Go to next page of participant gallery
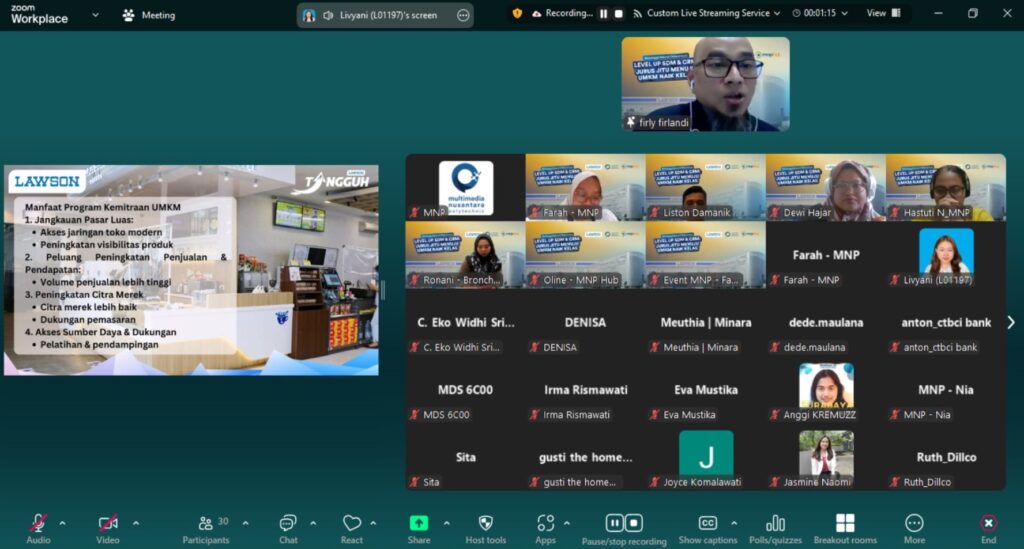Viewport: 1024px width, 549px height. click(x=1010, y=322)
